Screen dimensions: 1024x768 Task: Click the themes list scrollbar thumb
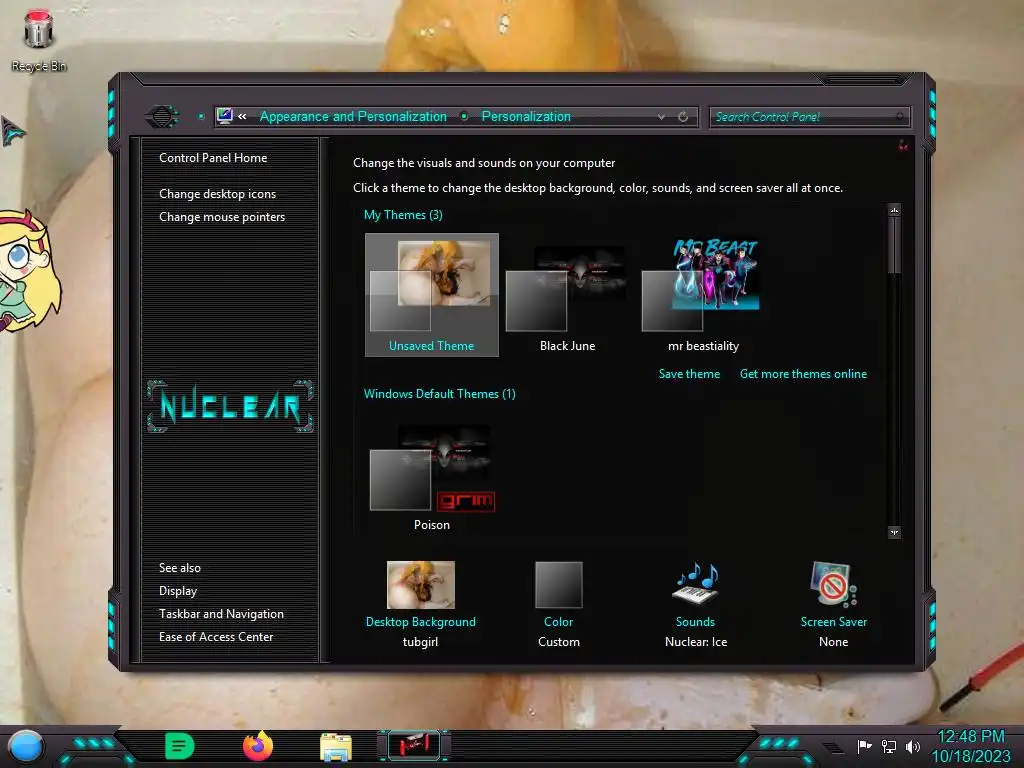tap(894, 246)
